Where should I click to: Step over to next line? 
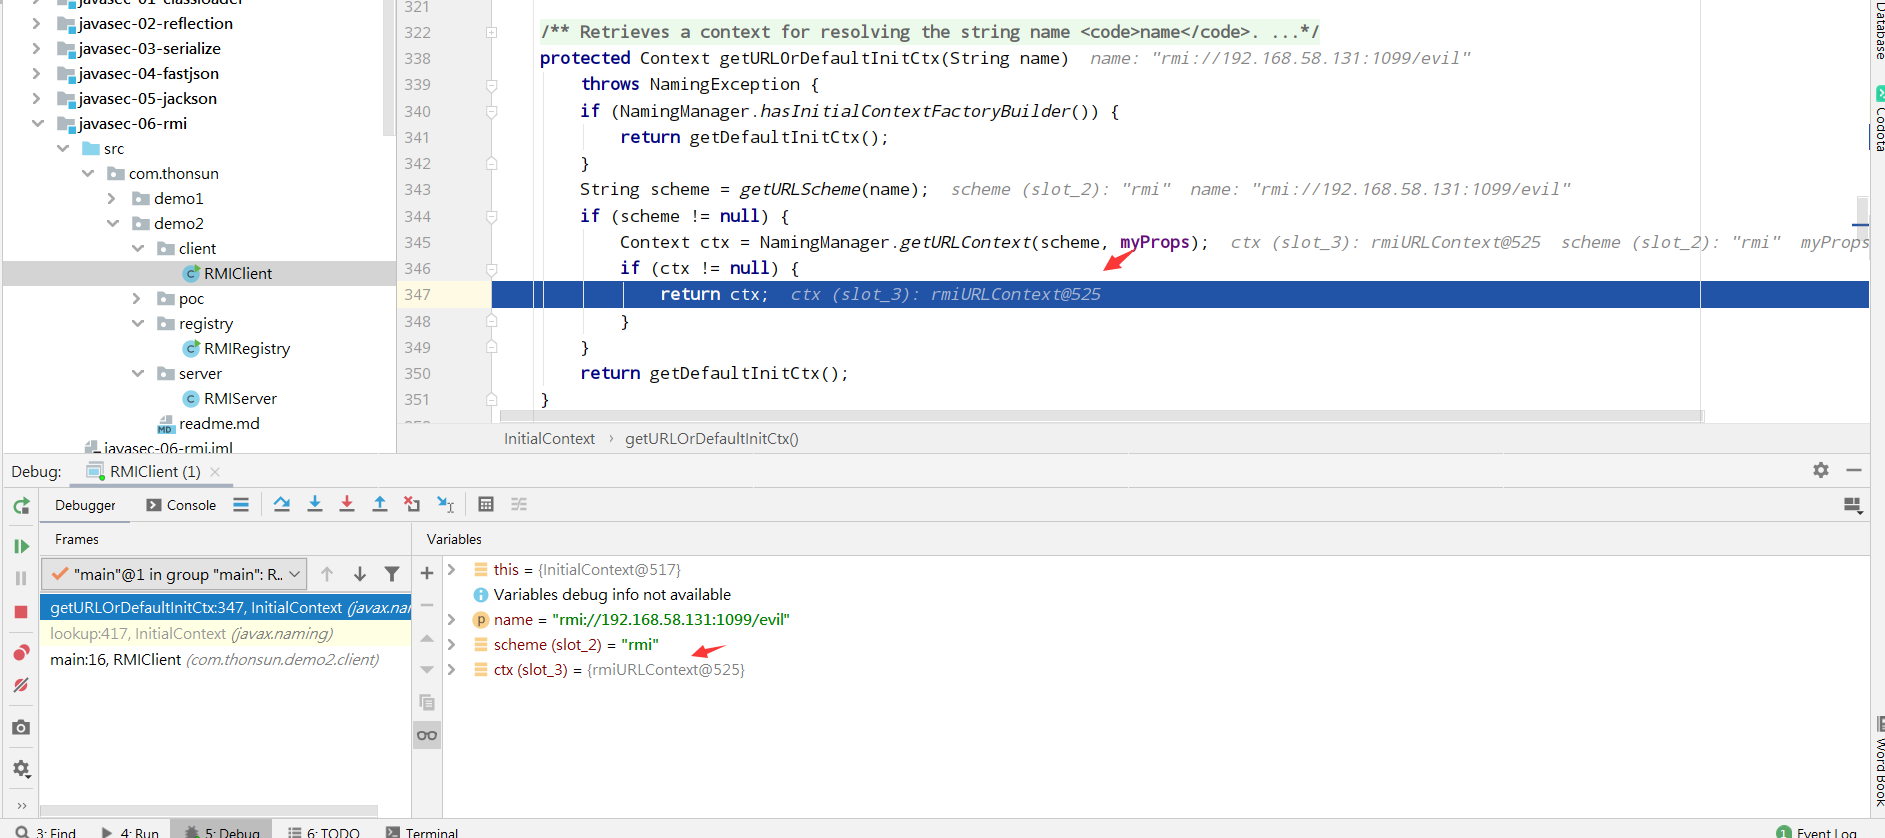[x=282, y=505]
